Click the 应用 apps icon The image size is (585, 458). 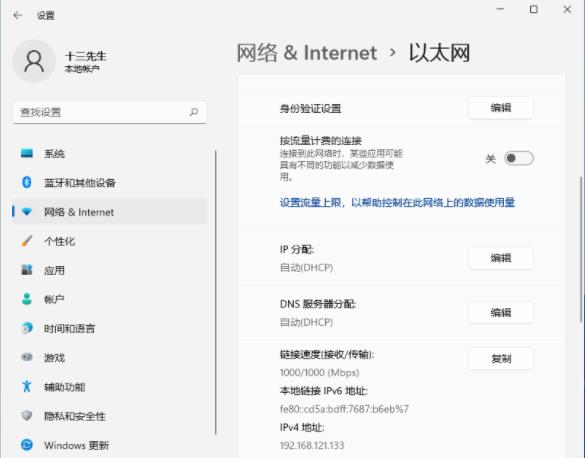27,270
